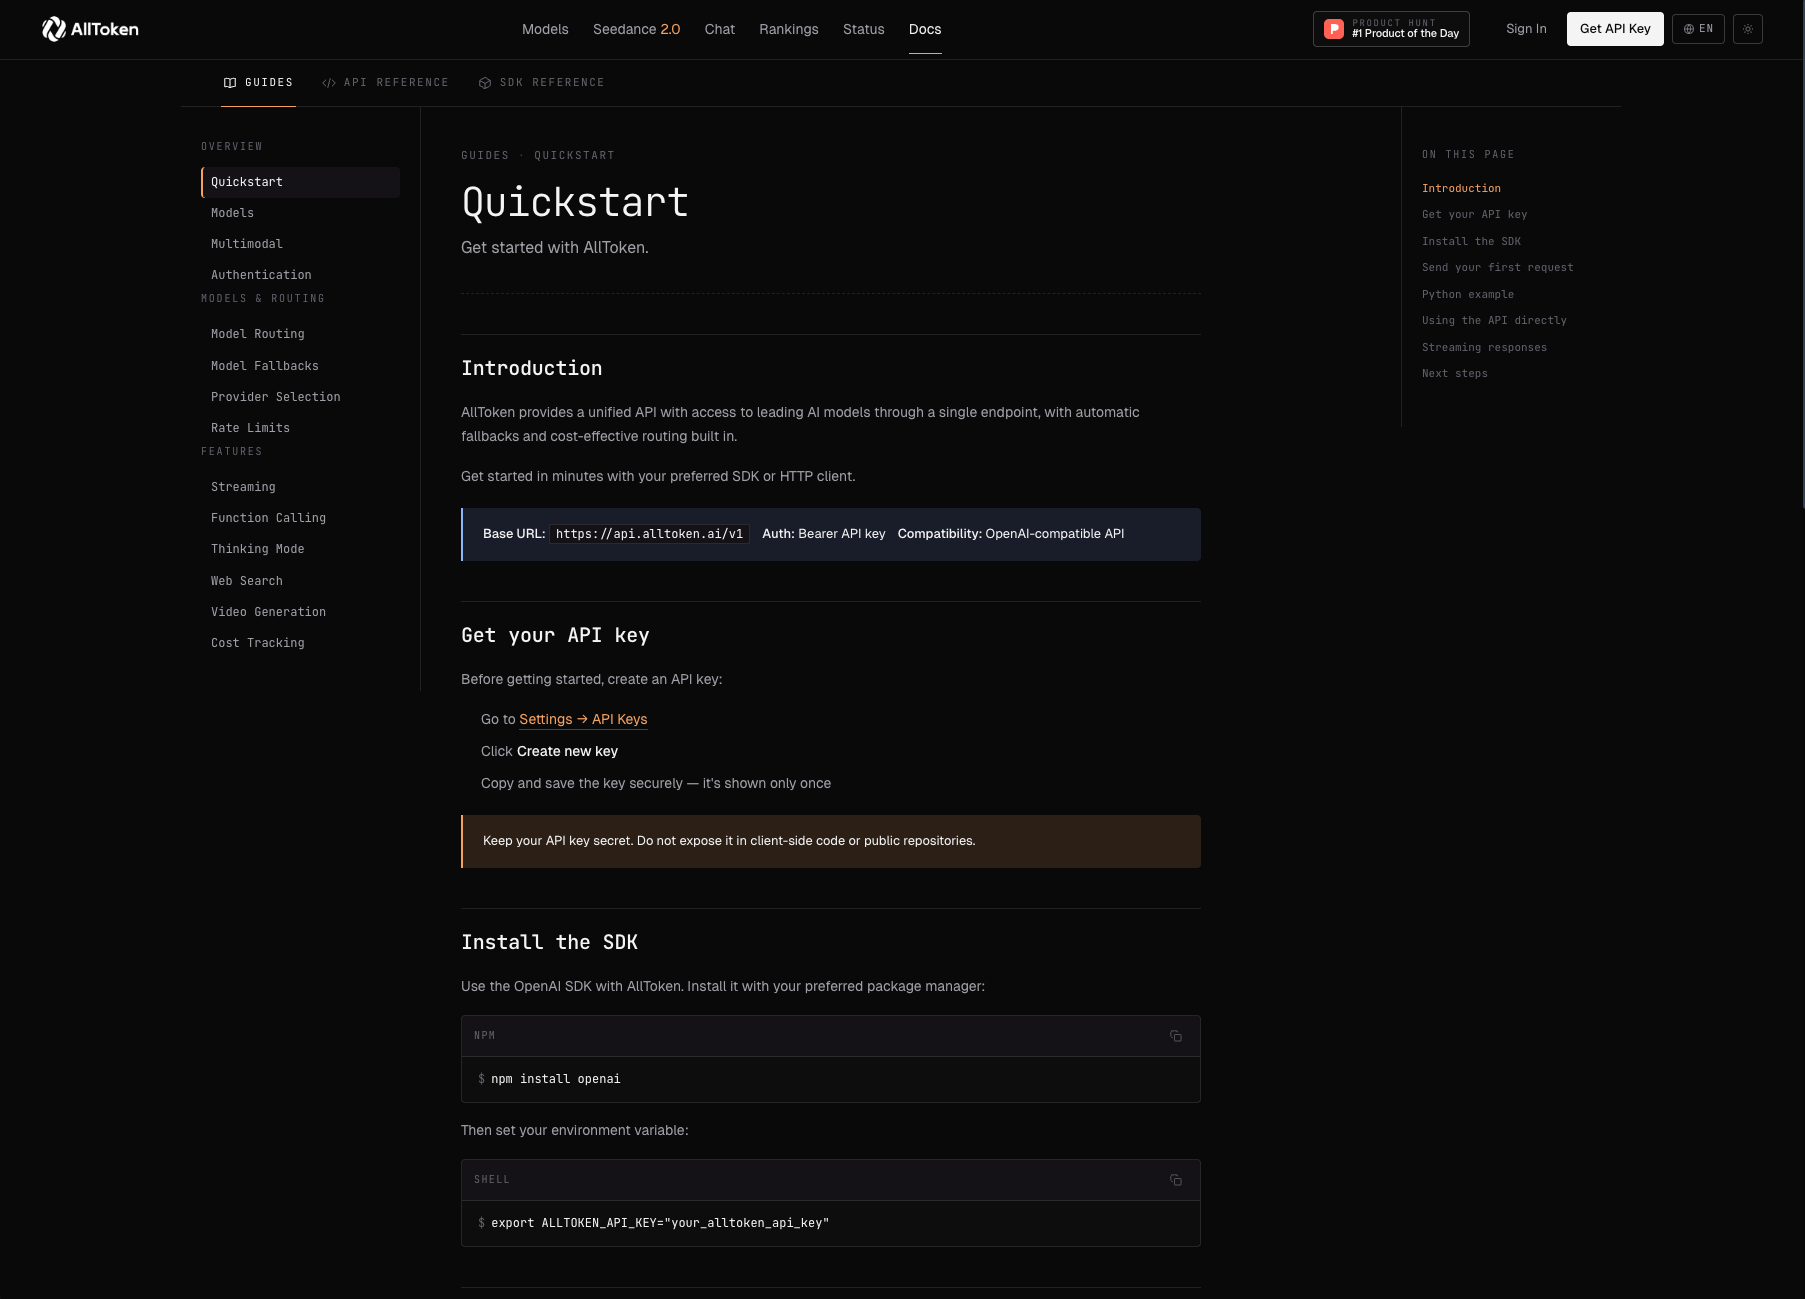Click the Sign In link
Image resolution: width=1805 pixels, height=1299 pixels.
1526,29
